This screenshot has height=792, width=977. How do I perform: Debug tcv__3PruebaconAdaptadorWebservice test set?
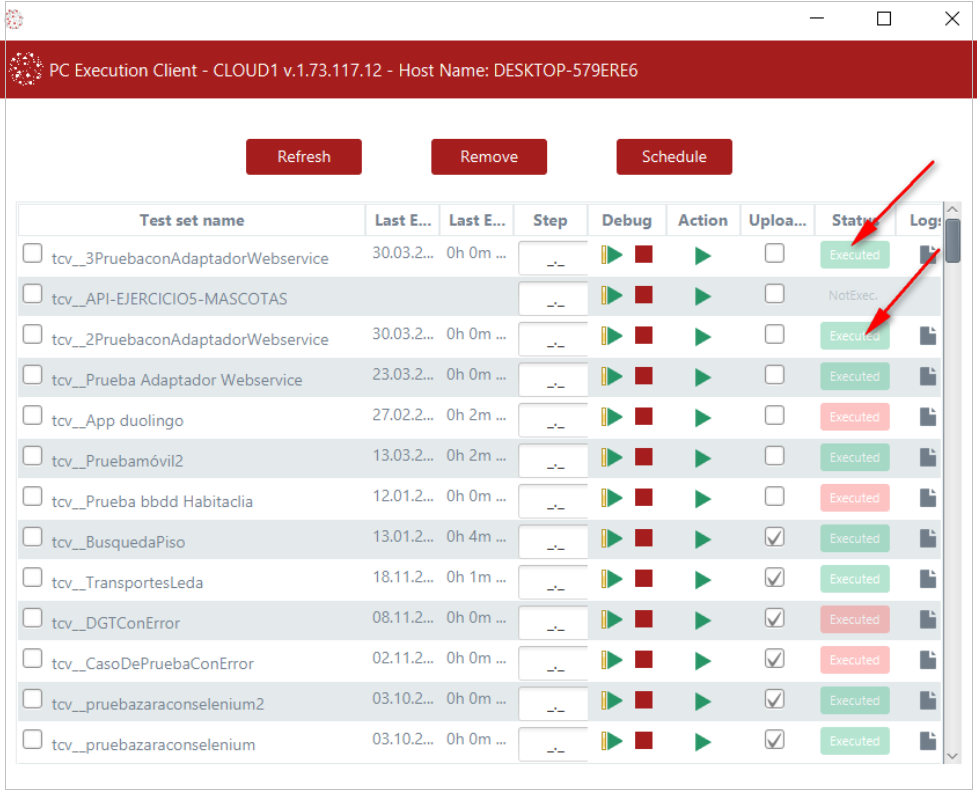click(611, 255)
